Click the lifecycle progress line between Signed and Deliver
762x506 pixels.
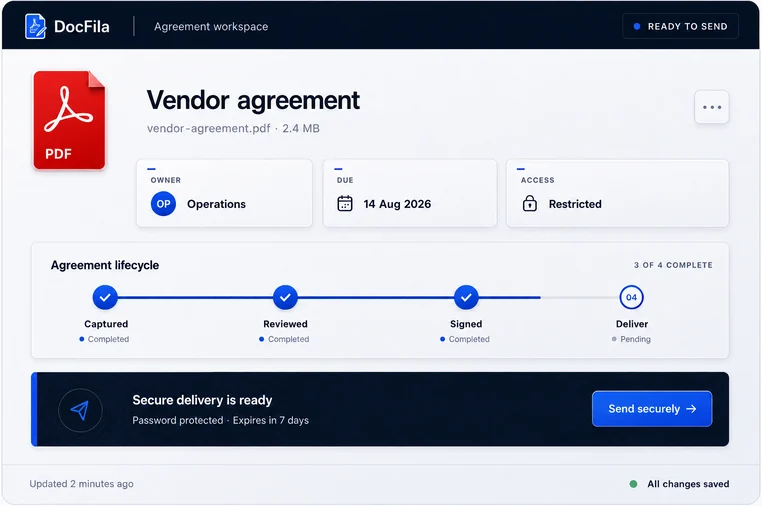point(549,297)
